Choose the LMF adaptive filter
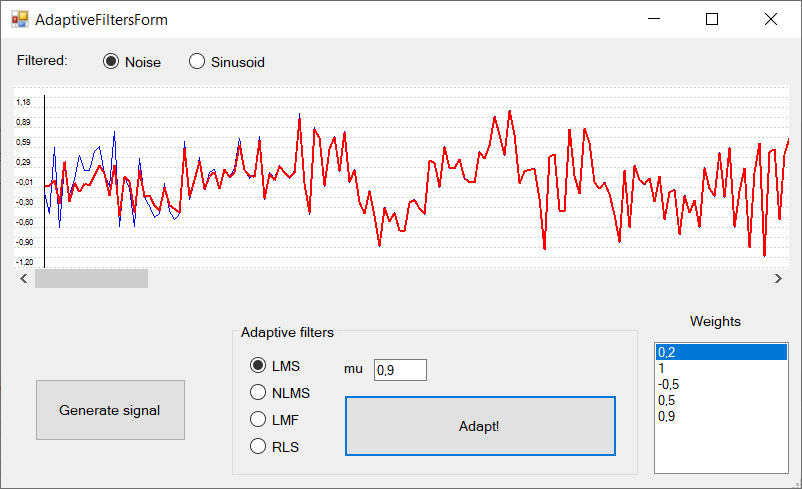 (274, 420)
